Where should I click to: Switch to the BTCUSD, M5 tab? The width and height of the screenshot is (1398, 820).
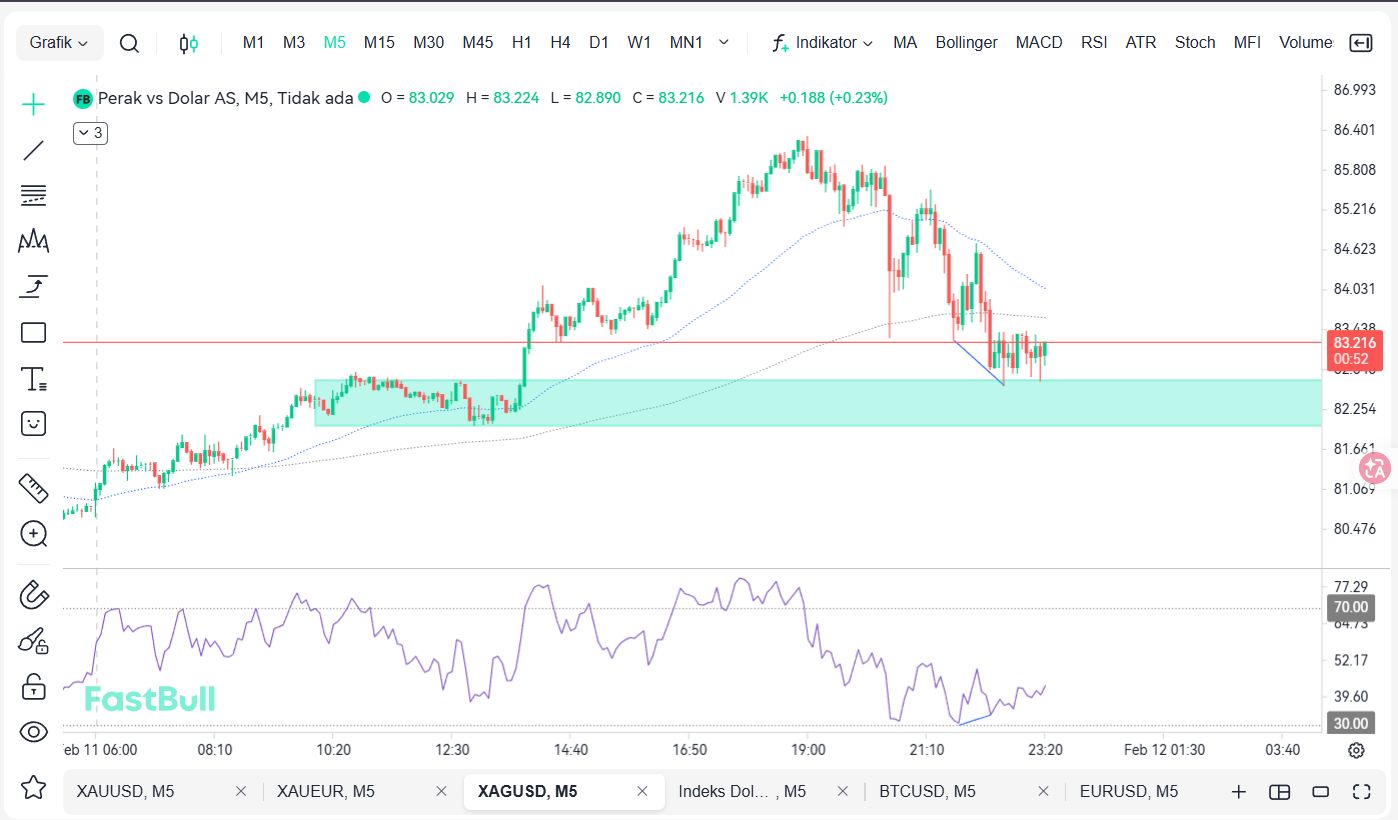[x=926, y=791]
